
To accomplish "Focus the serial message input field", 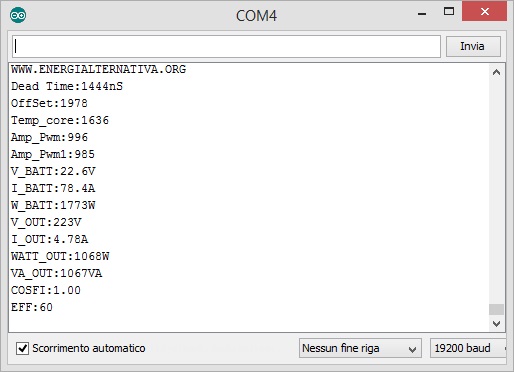I will point(226,46).
